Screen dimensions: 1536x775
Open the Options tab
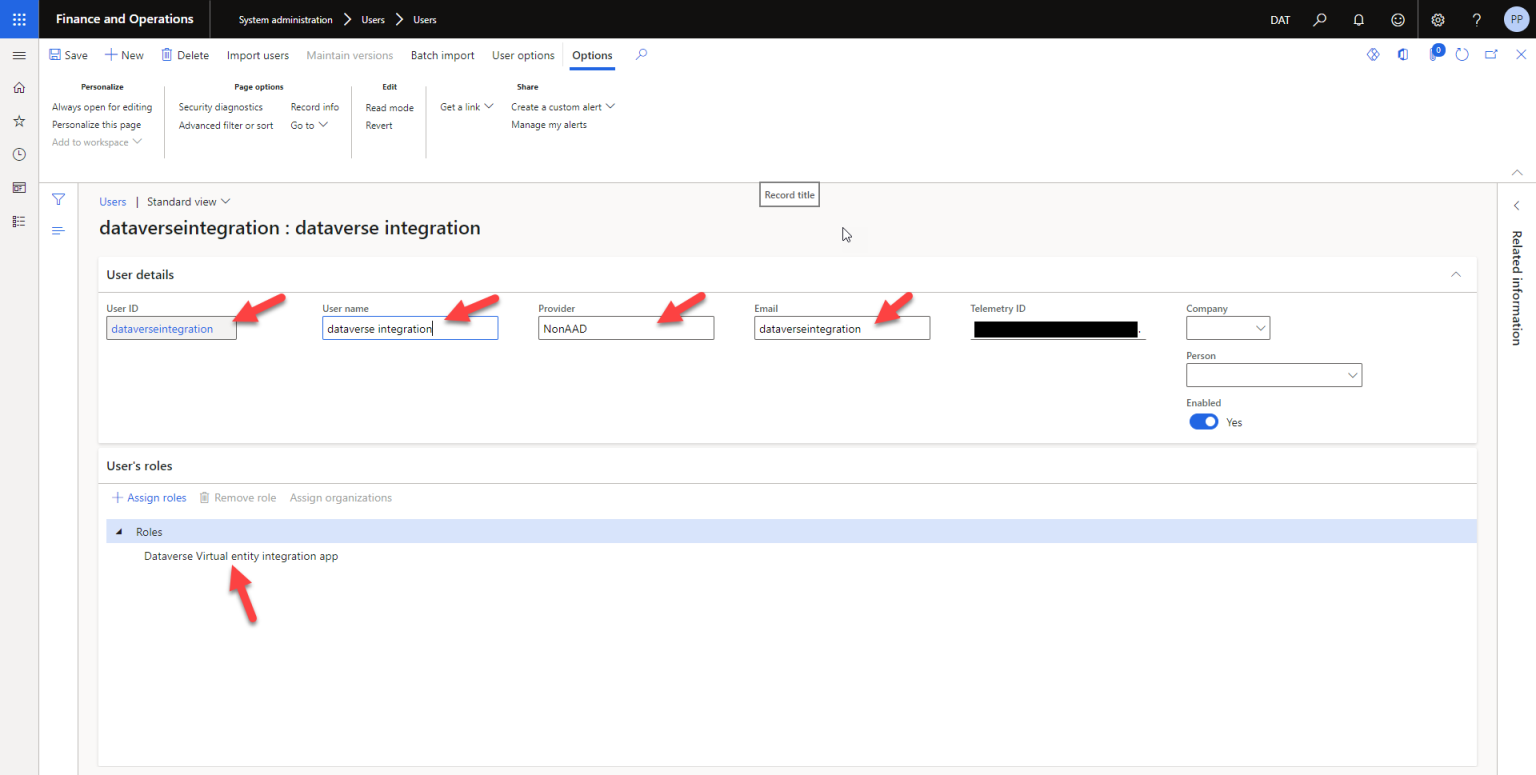(592, 55)
